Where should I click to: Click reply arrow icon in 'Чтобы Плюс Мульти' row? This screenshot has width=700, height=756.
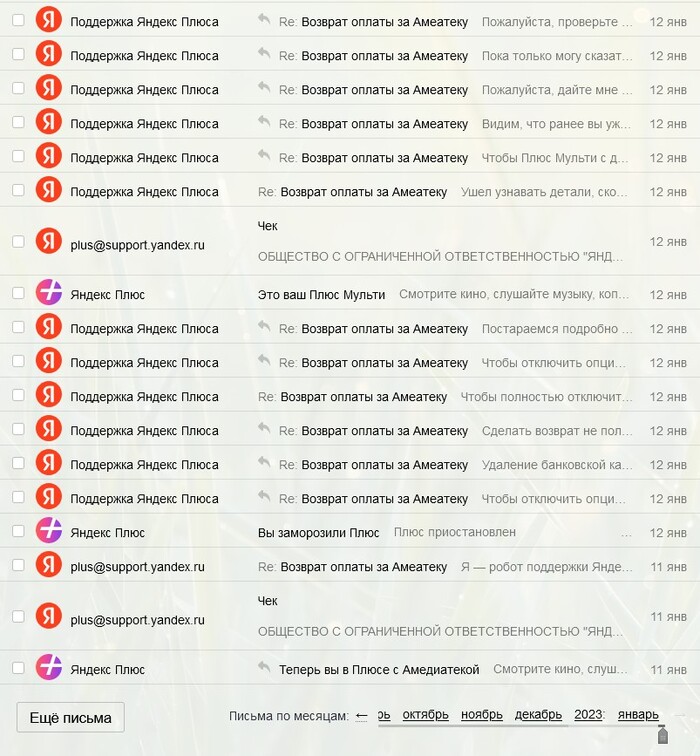pyautogui.click(x=264, y=155)
